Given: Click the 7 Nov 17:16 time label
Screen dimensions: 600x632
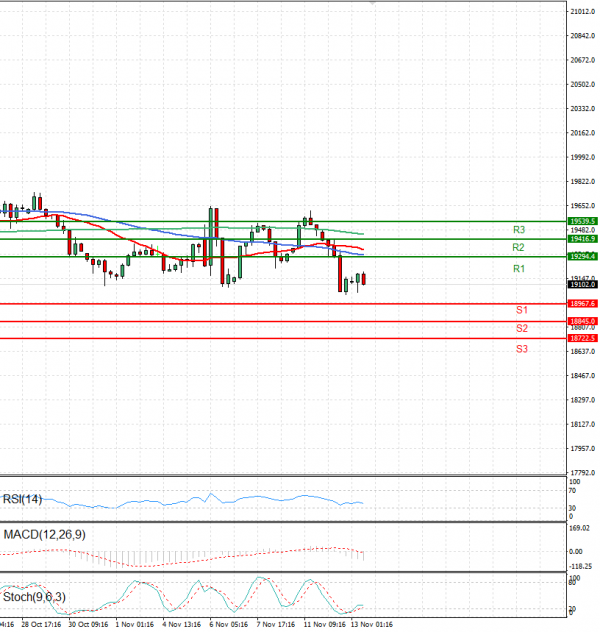Looking at the screenshot, I should (x=276, y=624).
